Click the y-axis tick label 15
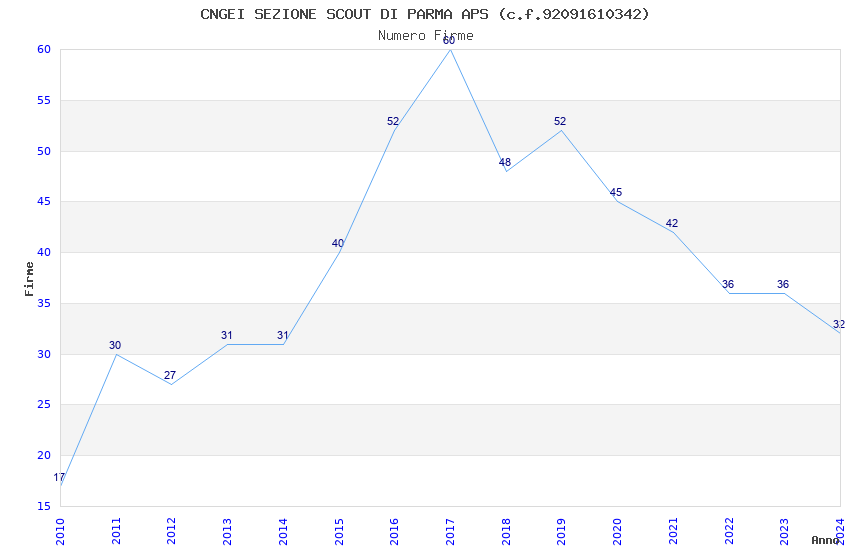 click(x=44, y=506)
